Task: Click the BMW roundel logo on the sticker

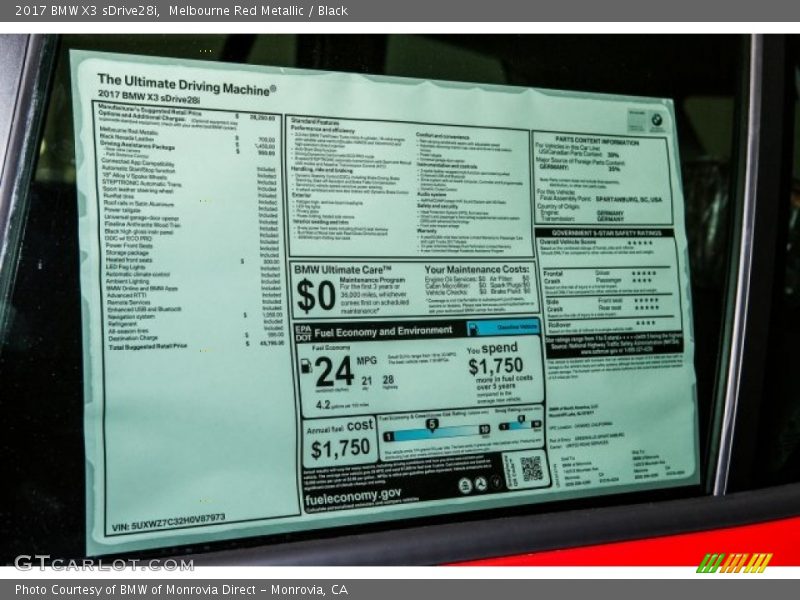Action: [657, 121]
